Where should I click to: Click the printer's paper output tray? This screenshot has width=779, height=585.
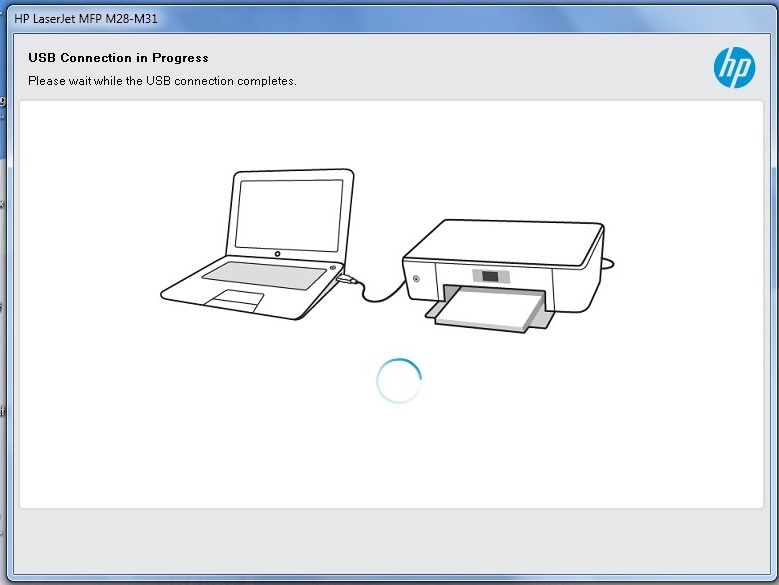[x=490, y=309]
